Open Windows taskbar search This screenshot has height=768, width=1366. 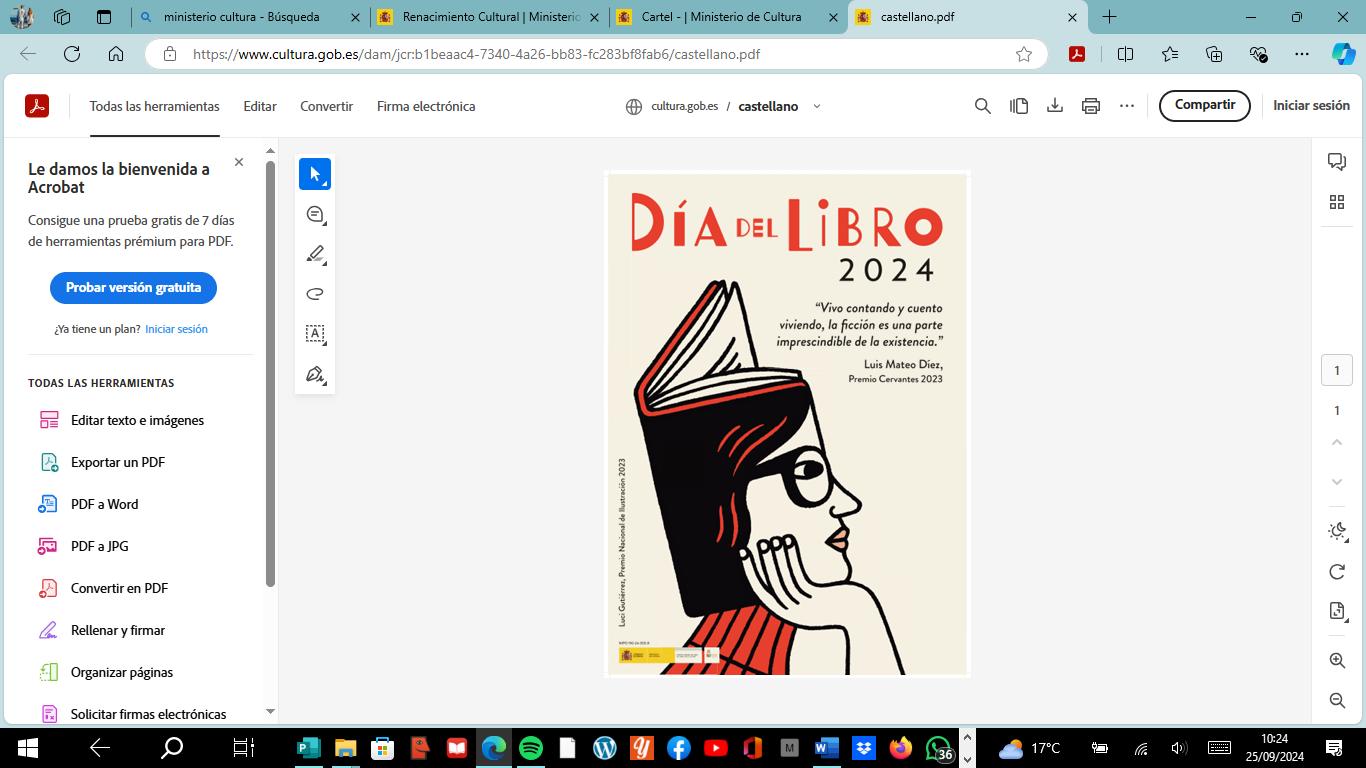172,748
